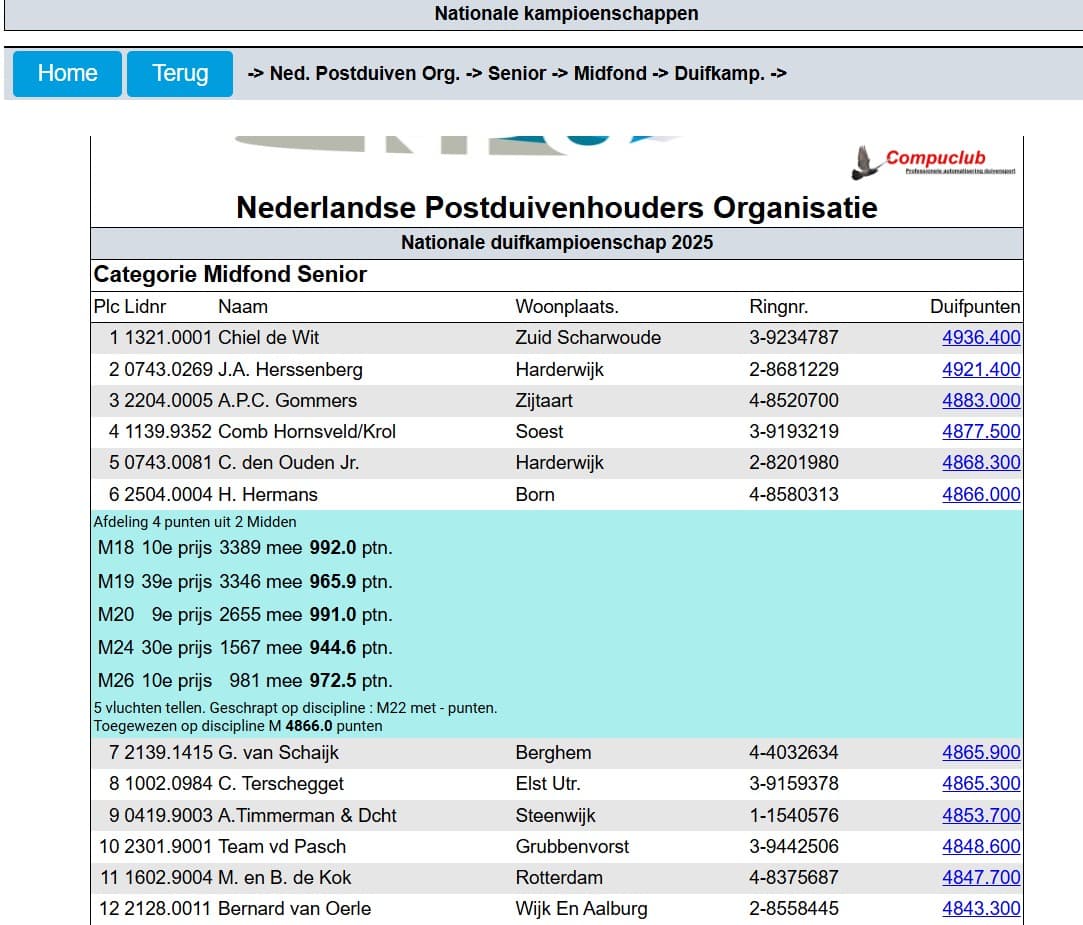1083x925 pixels.
Task: Click M. en B. de Kok 4847.700
Action: 980,878
